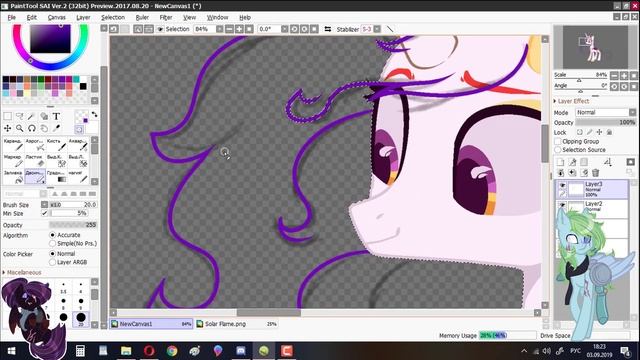The width and height of the screenshot is (640, 360).
Task: Open the Brush Size multiplier dropdown
Action: [44, 204]
